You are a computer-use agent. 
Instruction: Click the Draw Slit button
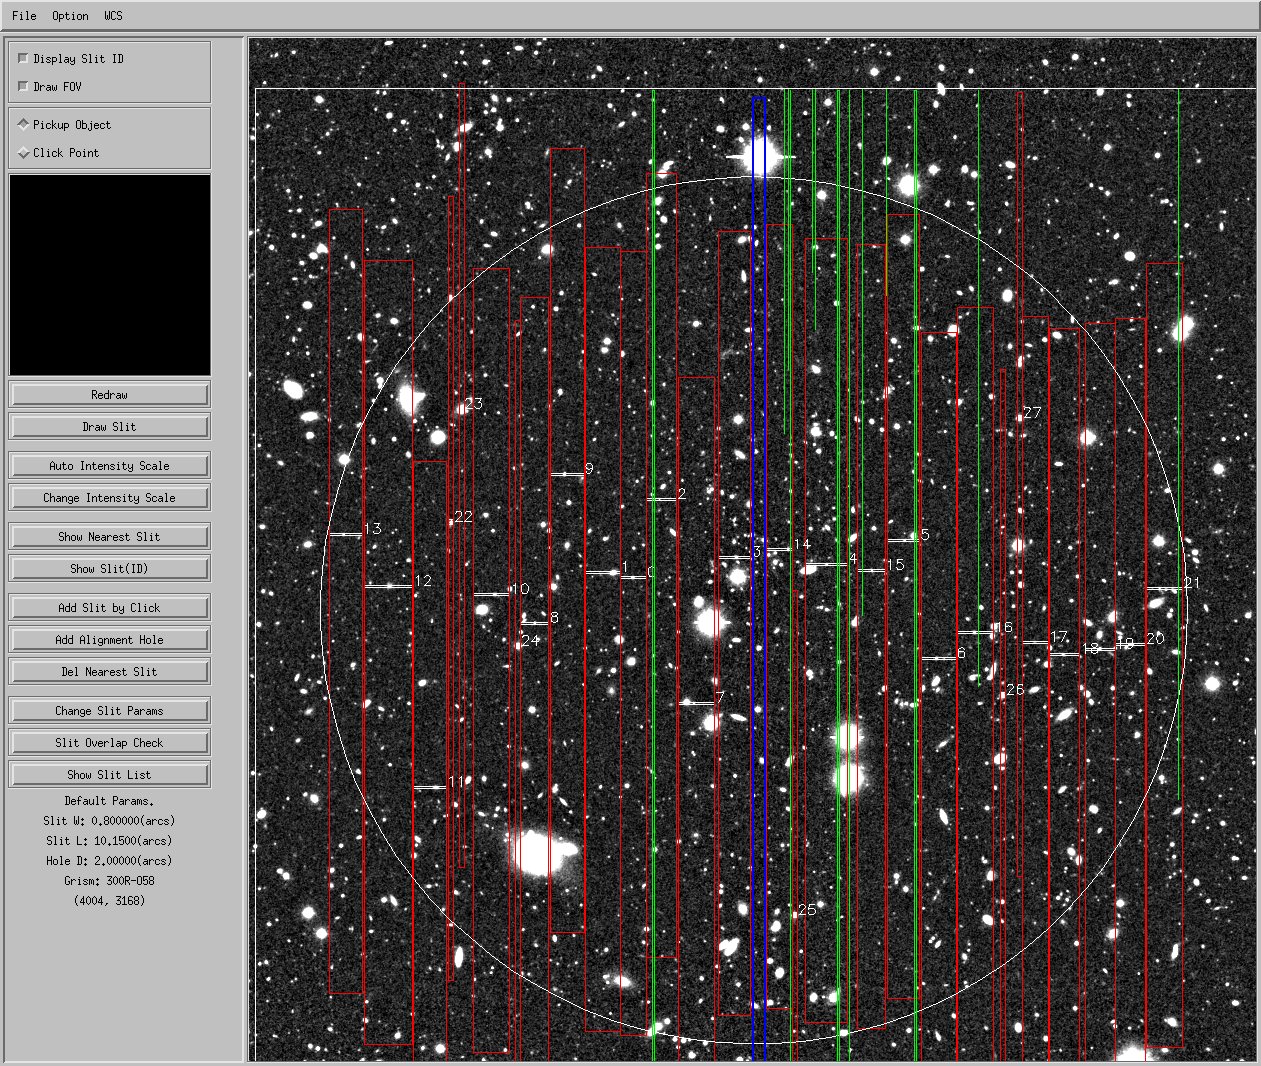[x=109, y=426]
